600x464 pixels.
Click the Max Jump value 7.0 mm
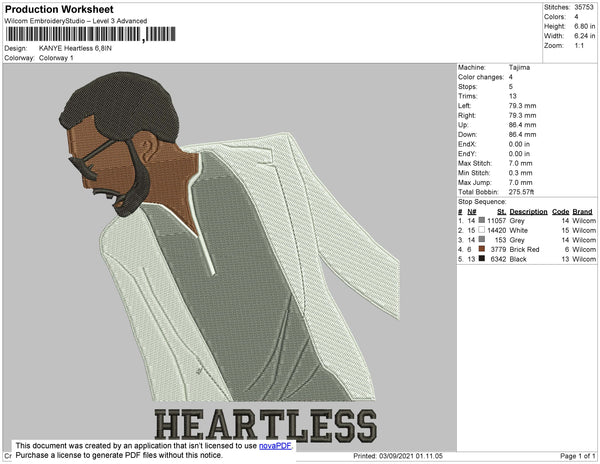point(520,182)
